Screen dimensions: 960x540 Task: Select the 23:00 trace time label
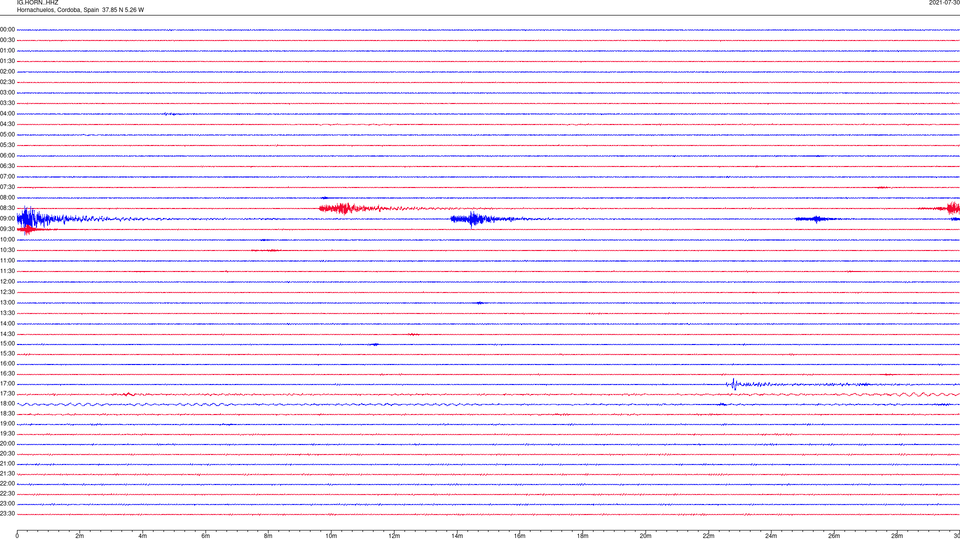click(x=7, y=504)
